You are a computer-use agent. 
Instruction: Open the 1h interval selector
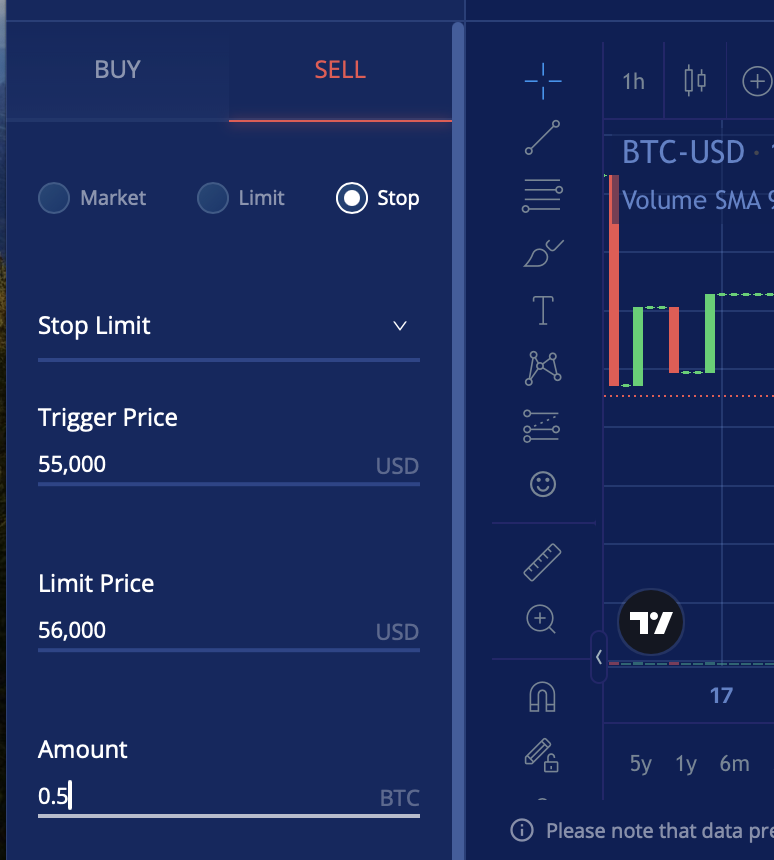pyautogui.click(x=634, y=82)
